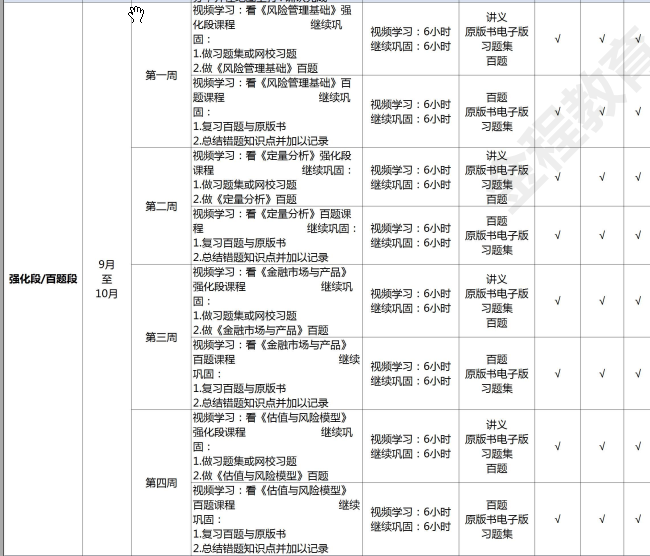650x556 pixels.
Task: Click materials cell for 风险管理基础 强化段 row
Action: (x=497, y=39)
